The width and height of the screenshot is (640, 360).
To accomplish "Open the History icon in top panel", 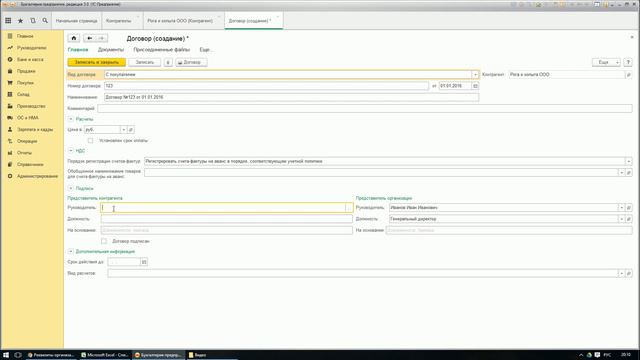I will pyautogui.click(x=33, y=20).
